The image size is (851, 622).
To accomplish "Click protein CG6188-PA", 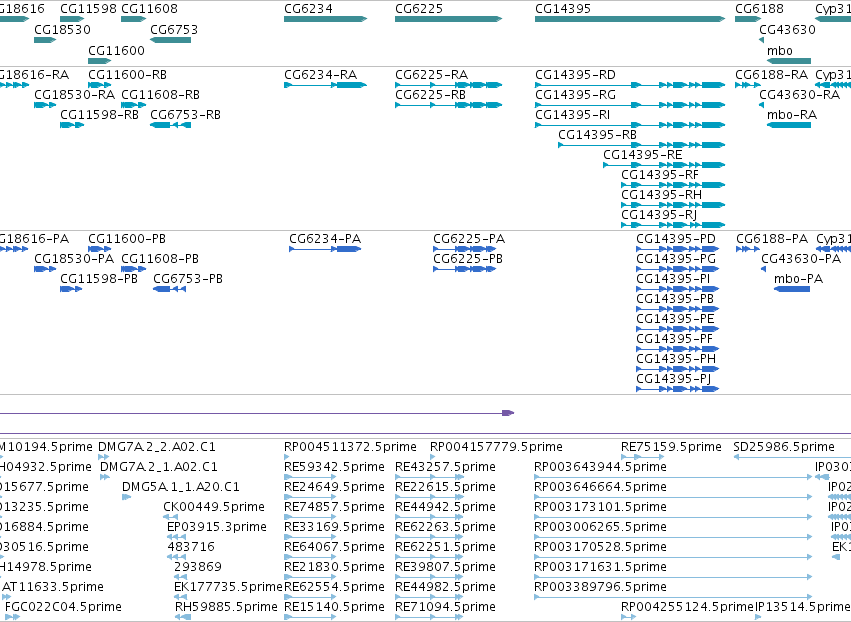I will [748, 249].
